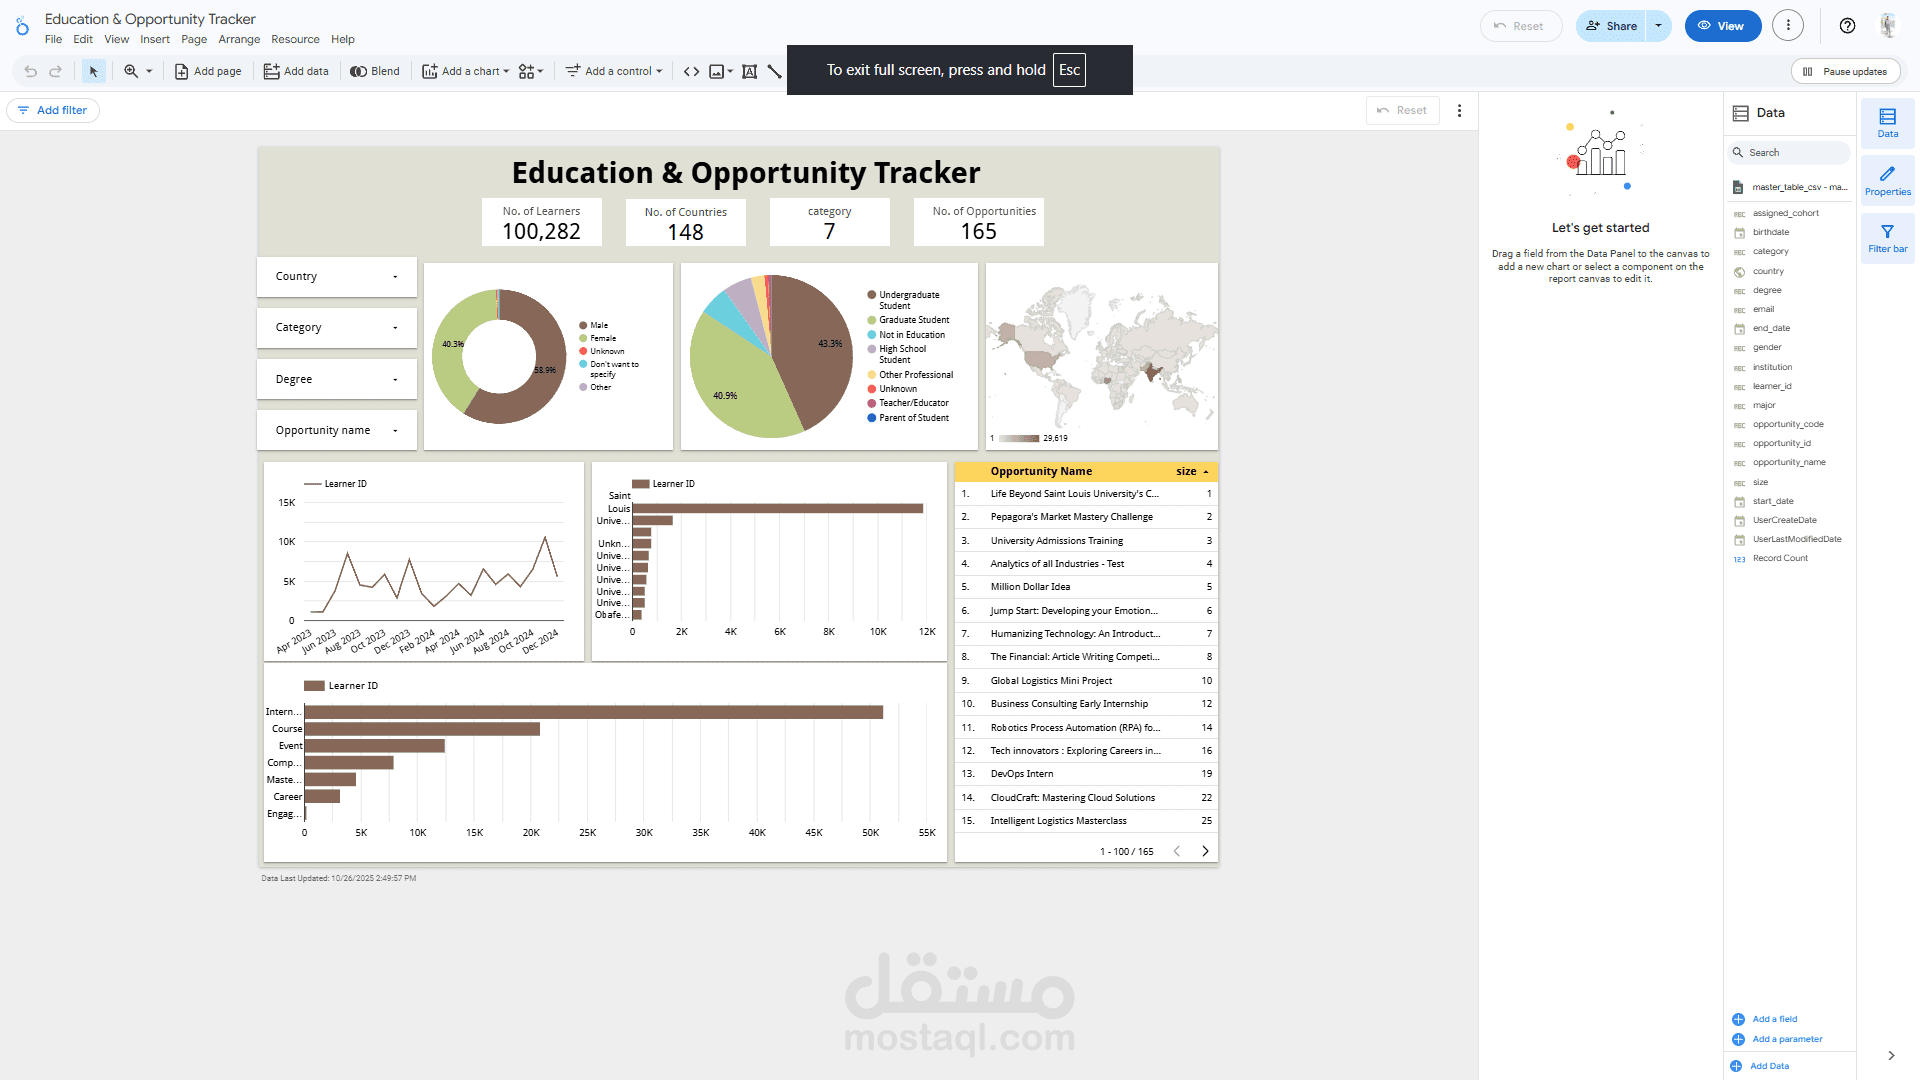Click the Search field in the Data panel
Viewport: 1920px width, 1080px height.
click(1789, 152)
